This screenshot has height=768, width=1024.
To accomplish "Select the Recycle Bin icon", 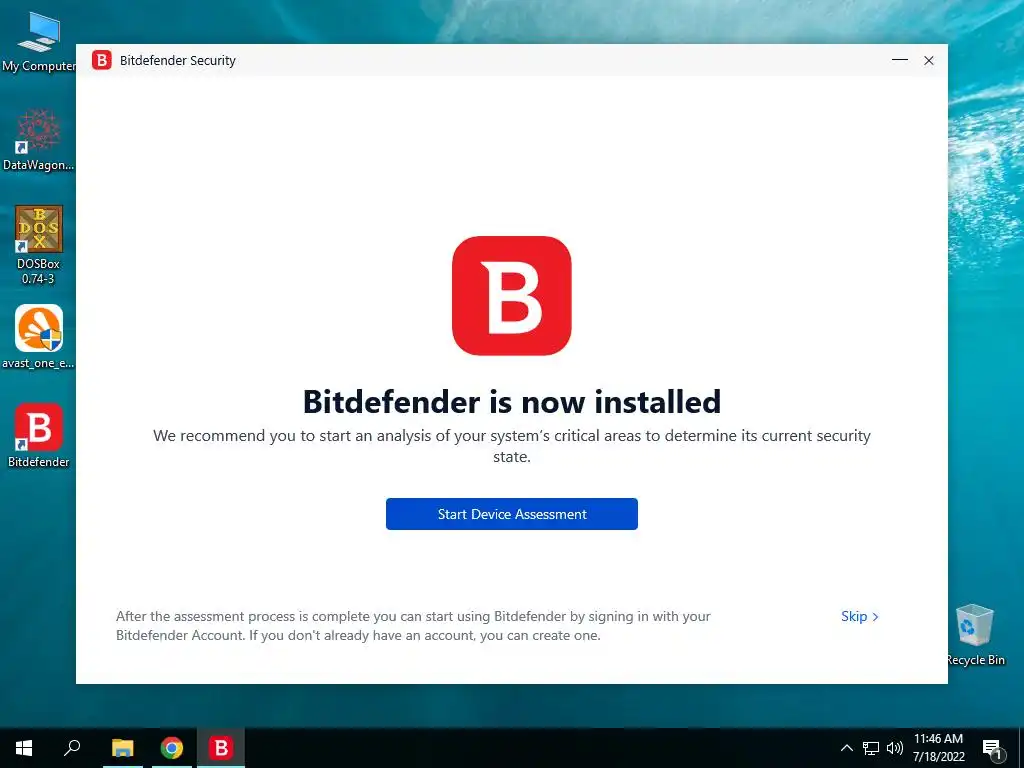I will (x=975, y=635).
